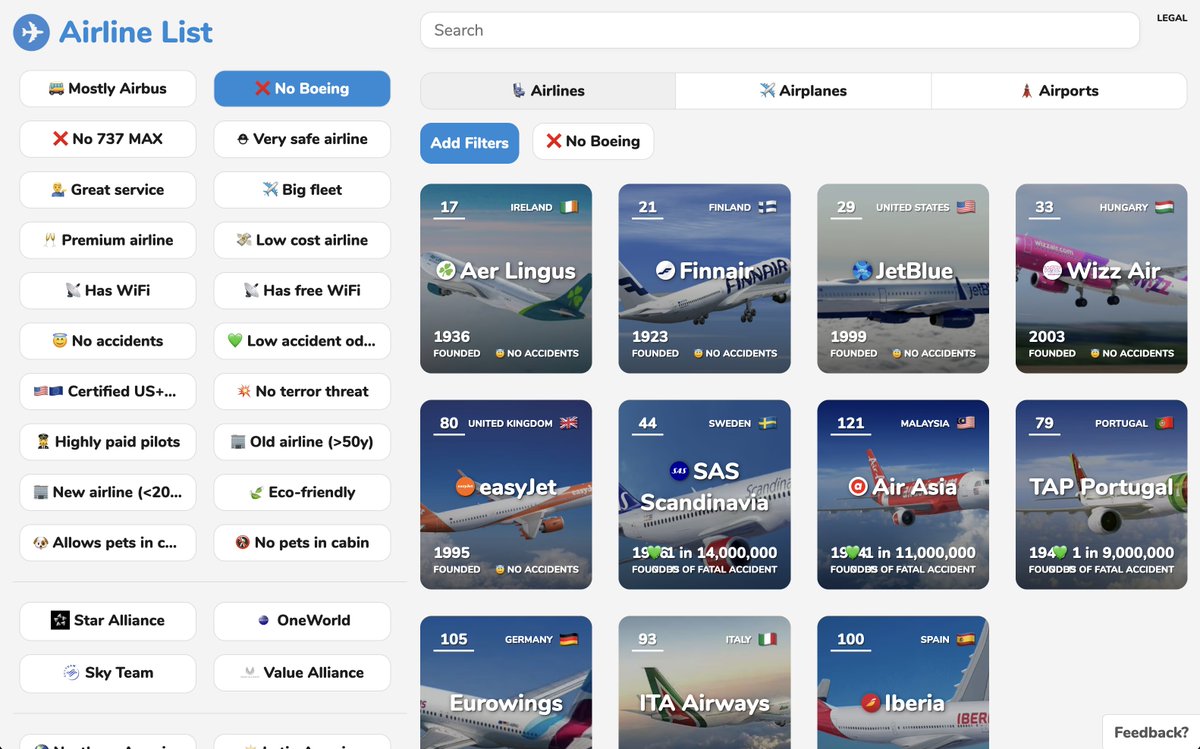Click the Malaysia flag on Air Asia card
This screenshot has height=749, width=1200.
pos(966,423)
